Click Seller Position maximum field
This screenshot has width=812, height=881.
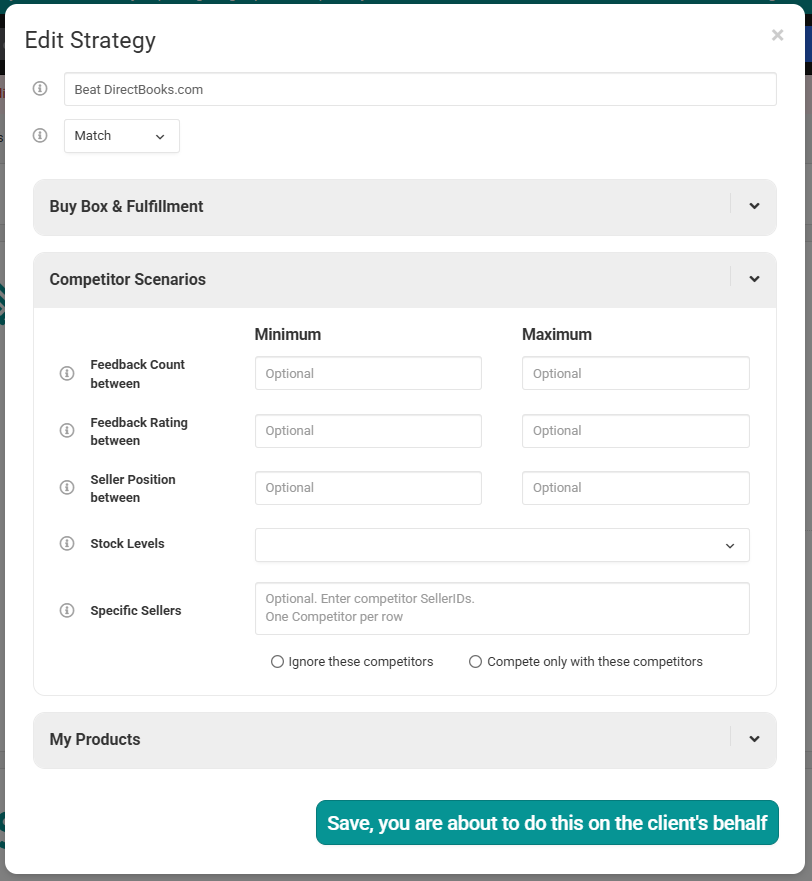tap(636, 488)
